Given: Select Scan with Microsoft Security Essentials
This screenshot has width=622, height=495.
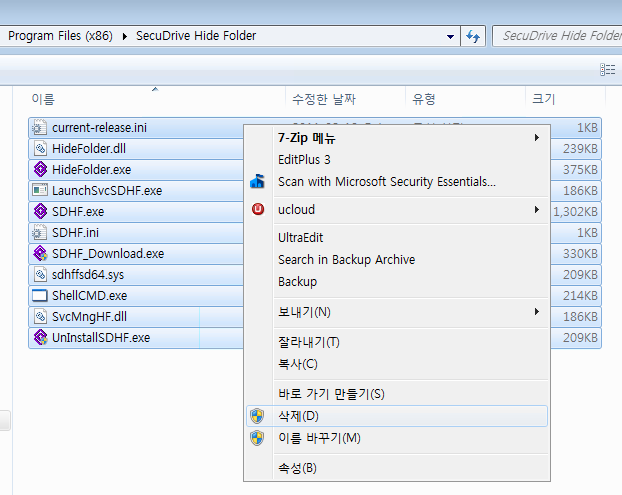Looking at the screenshot, I should 397,182.
